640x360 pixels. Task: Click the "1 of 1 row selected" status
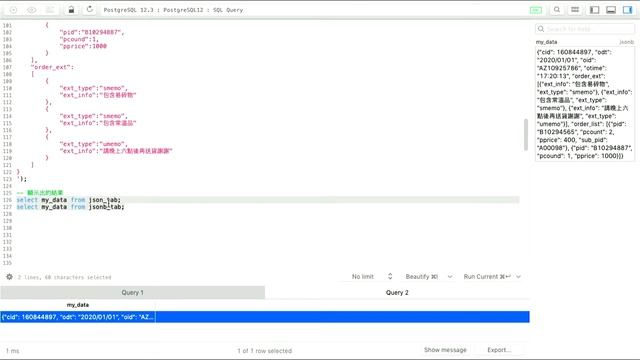[264, 351]
